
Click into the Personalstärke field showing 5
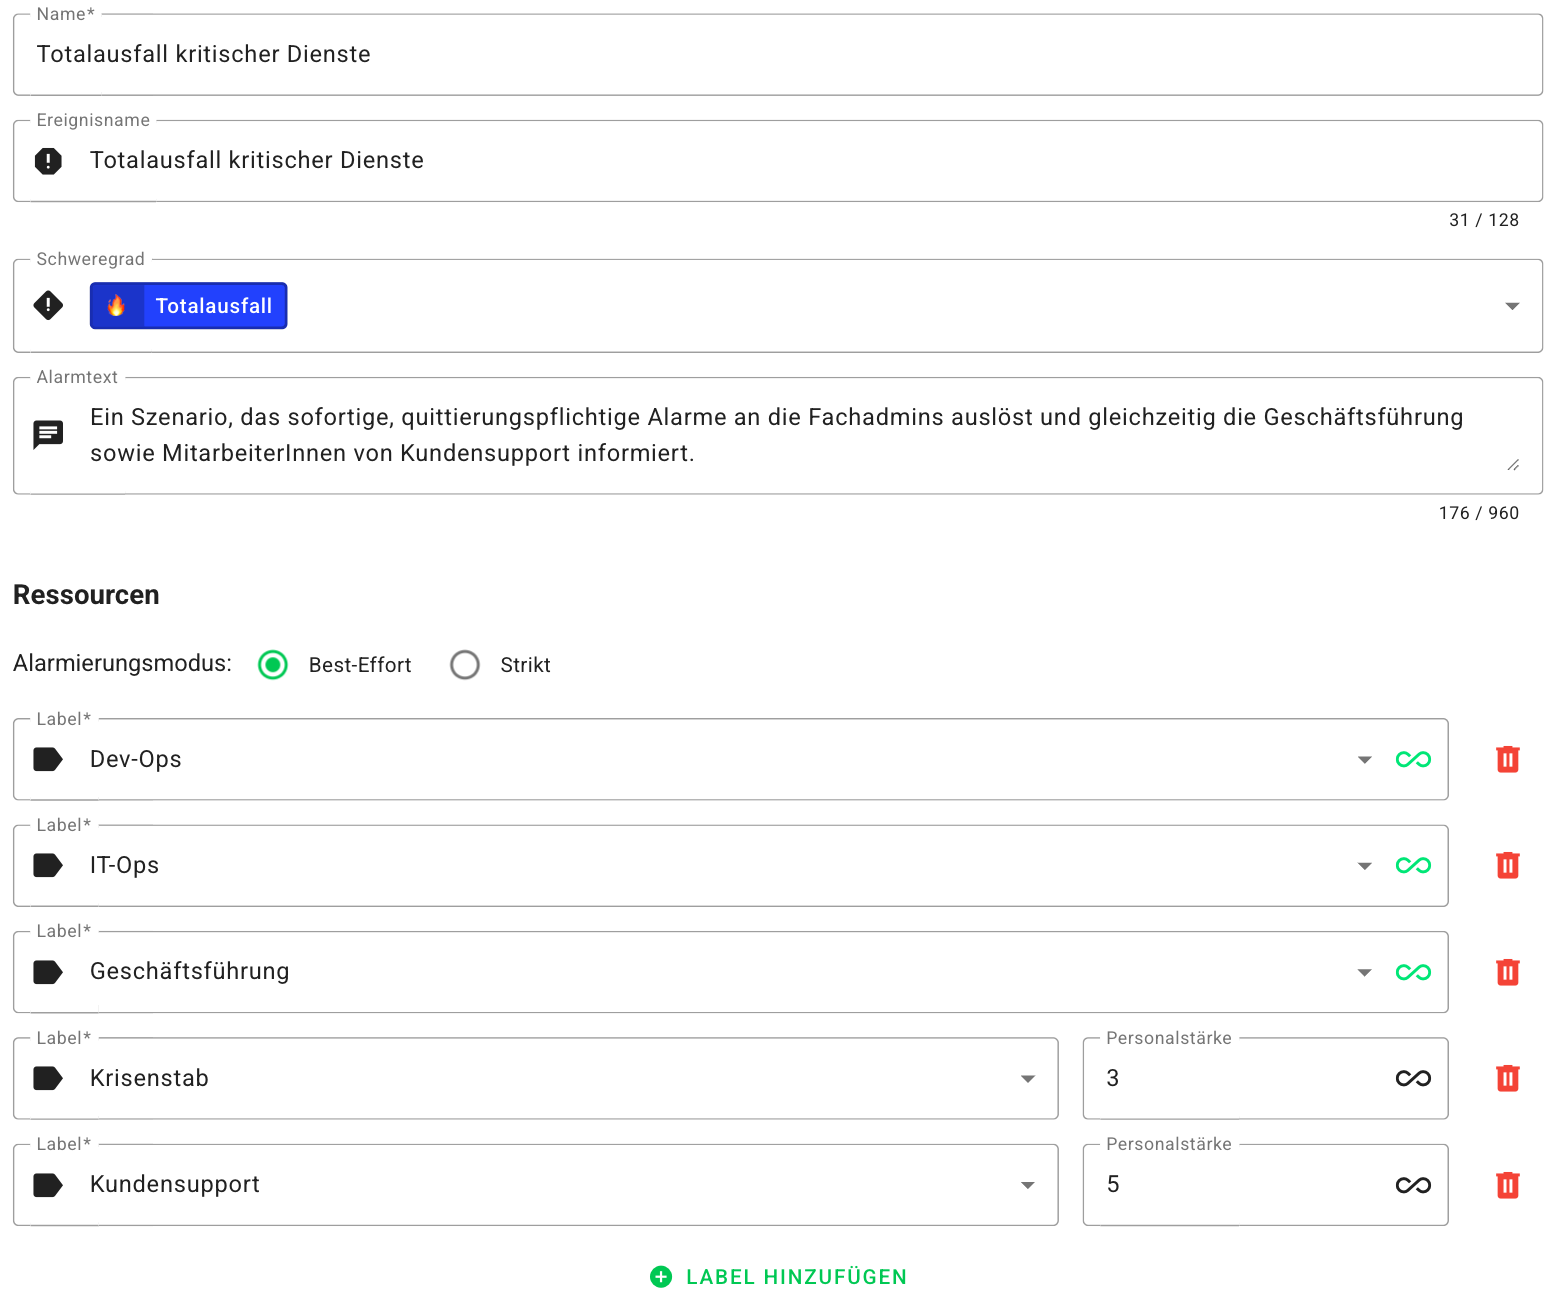pyautogui.click(x=1200, y=1185)
